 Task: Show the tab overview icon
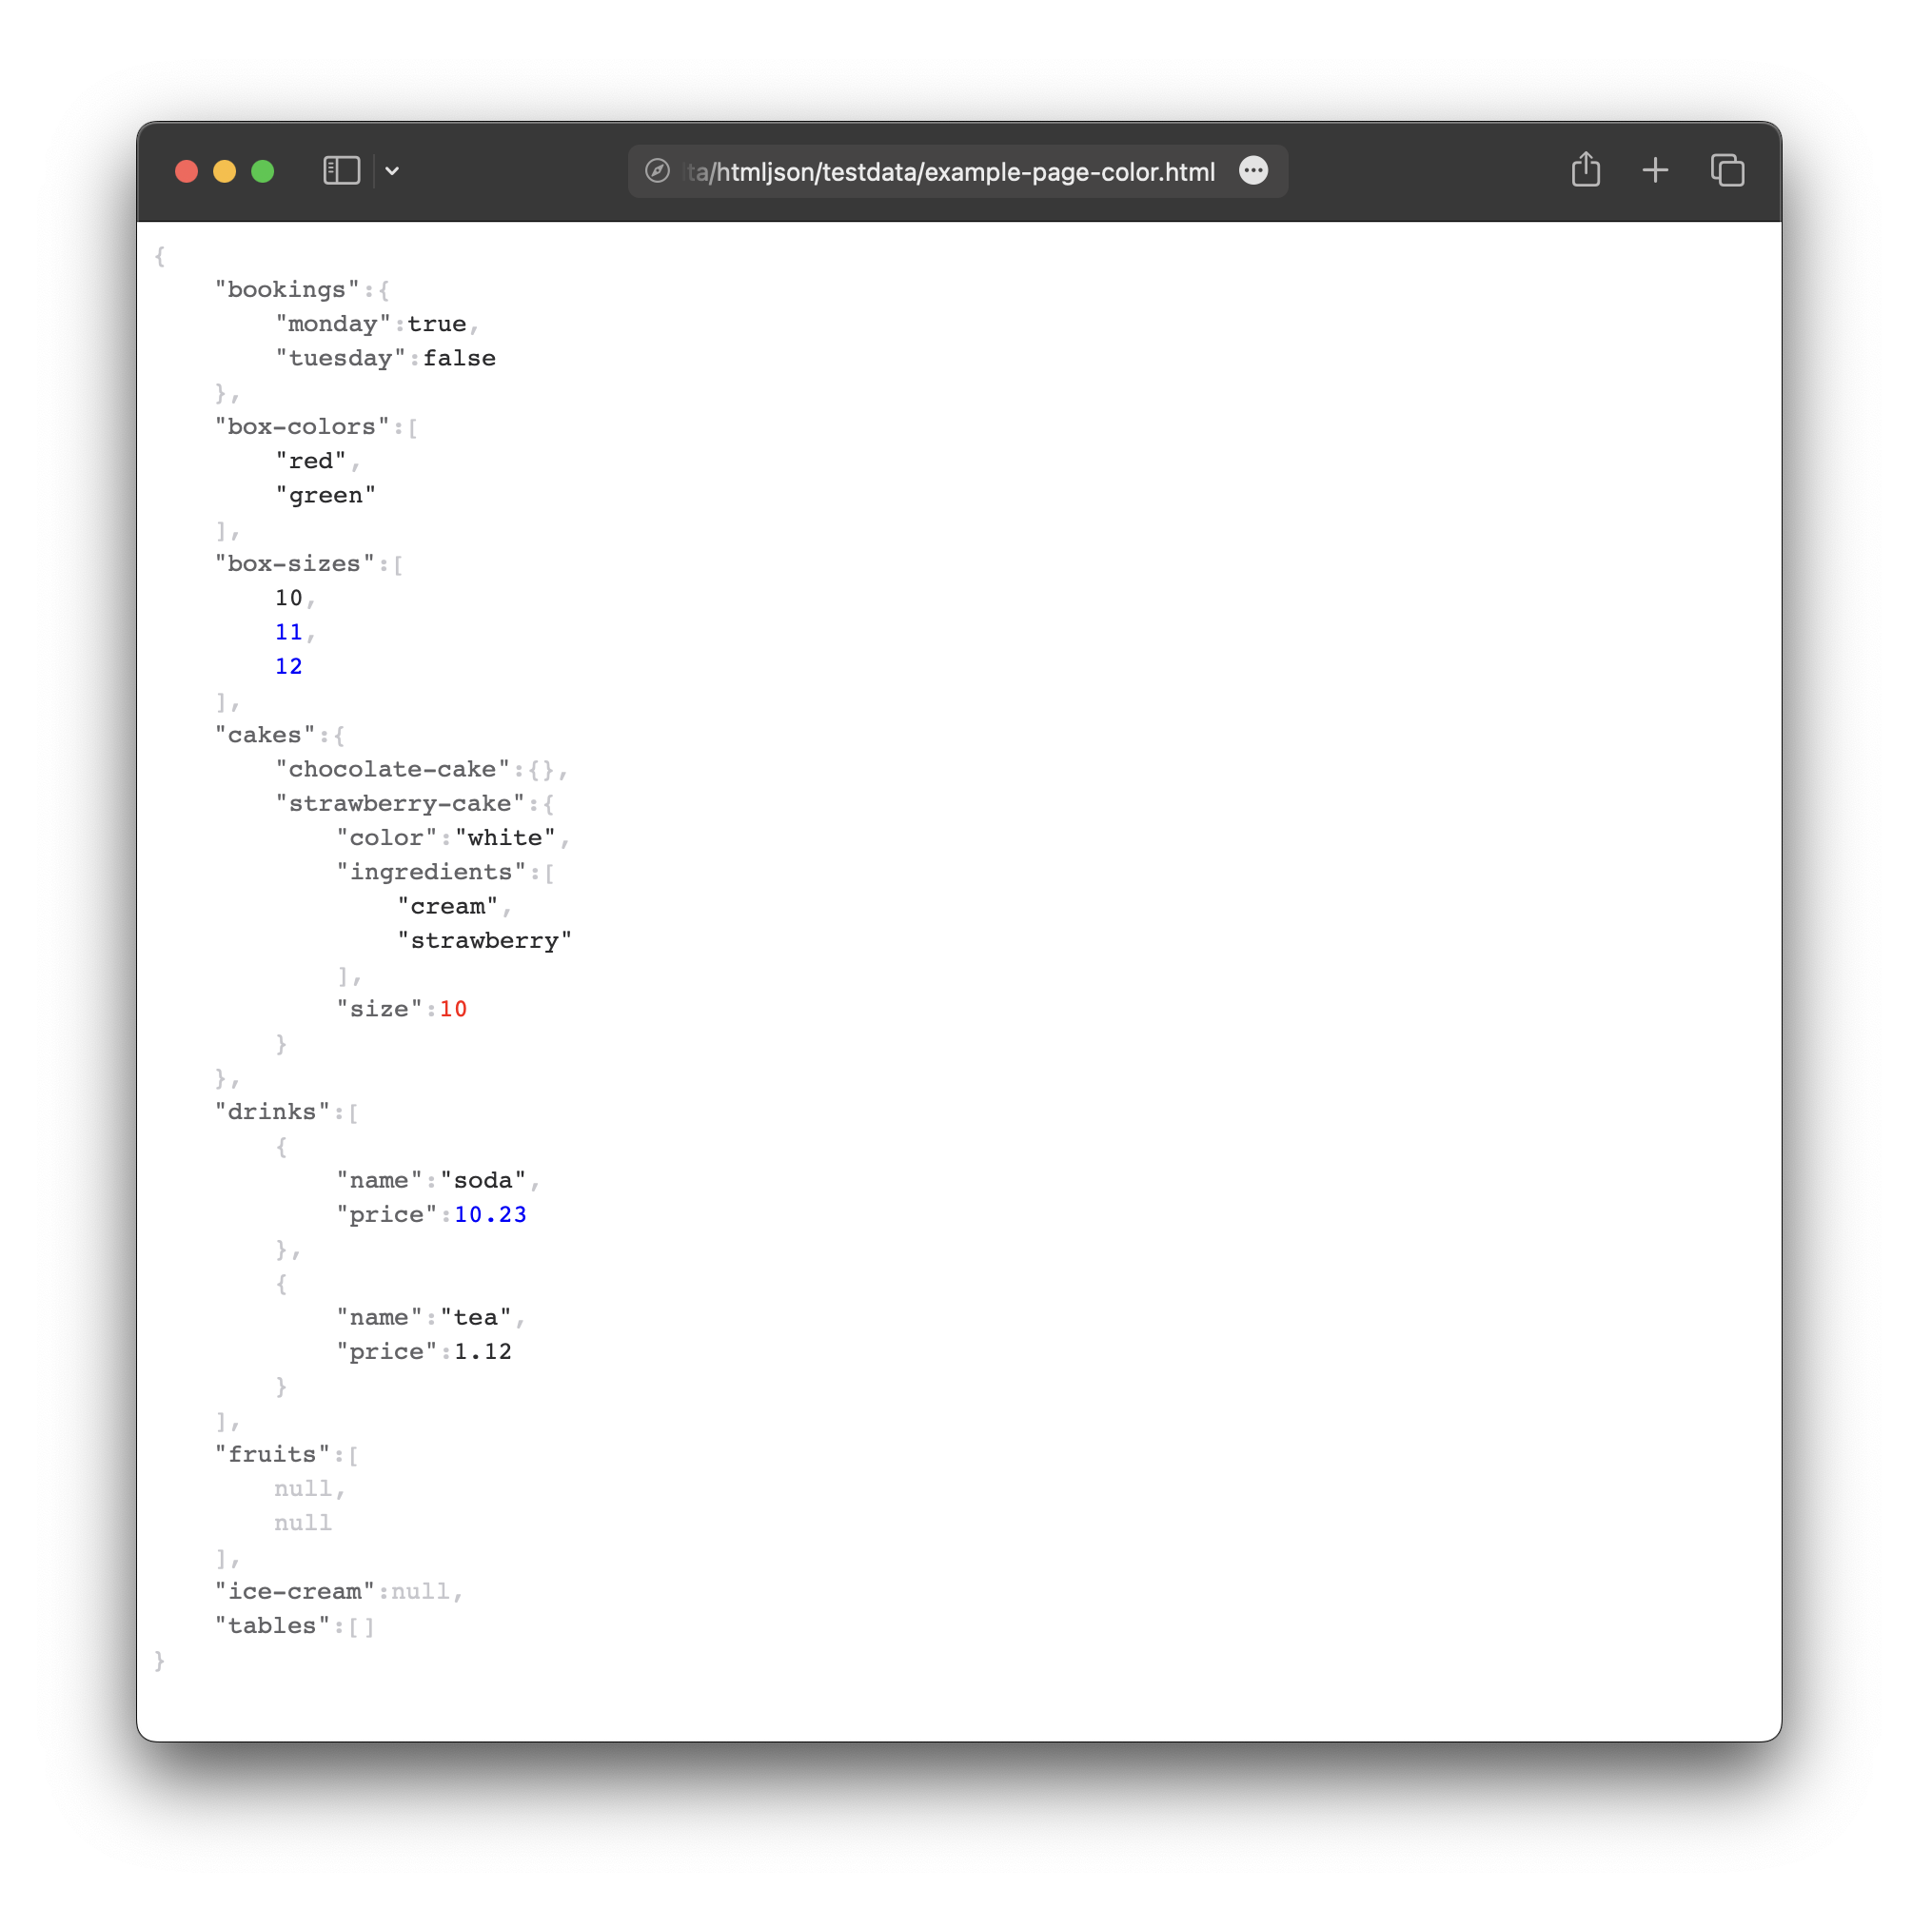(1727, 171)
